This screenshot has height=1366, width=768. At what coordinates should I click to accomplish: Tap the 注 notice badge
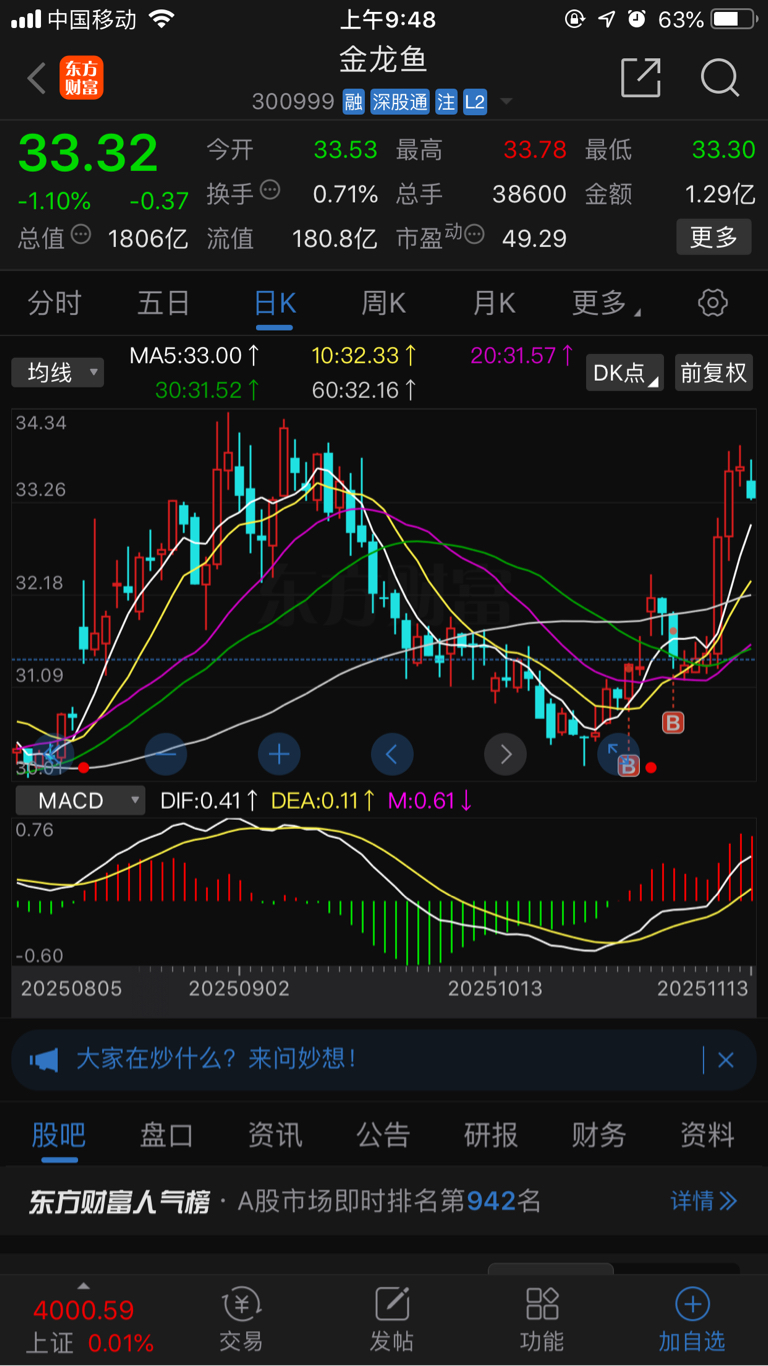(x=446, y=102)
